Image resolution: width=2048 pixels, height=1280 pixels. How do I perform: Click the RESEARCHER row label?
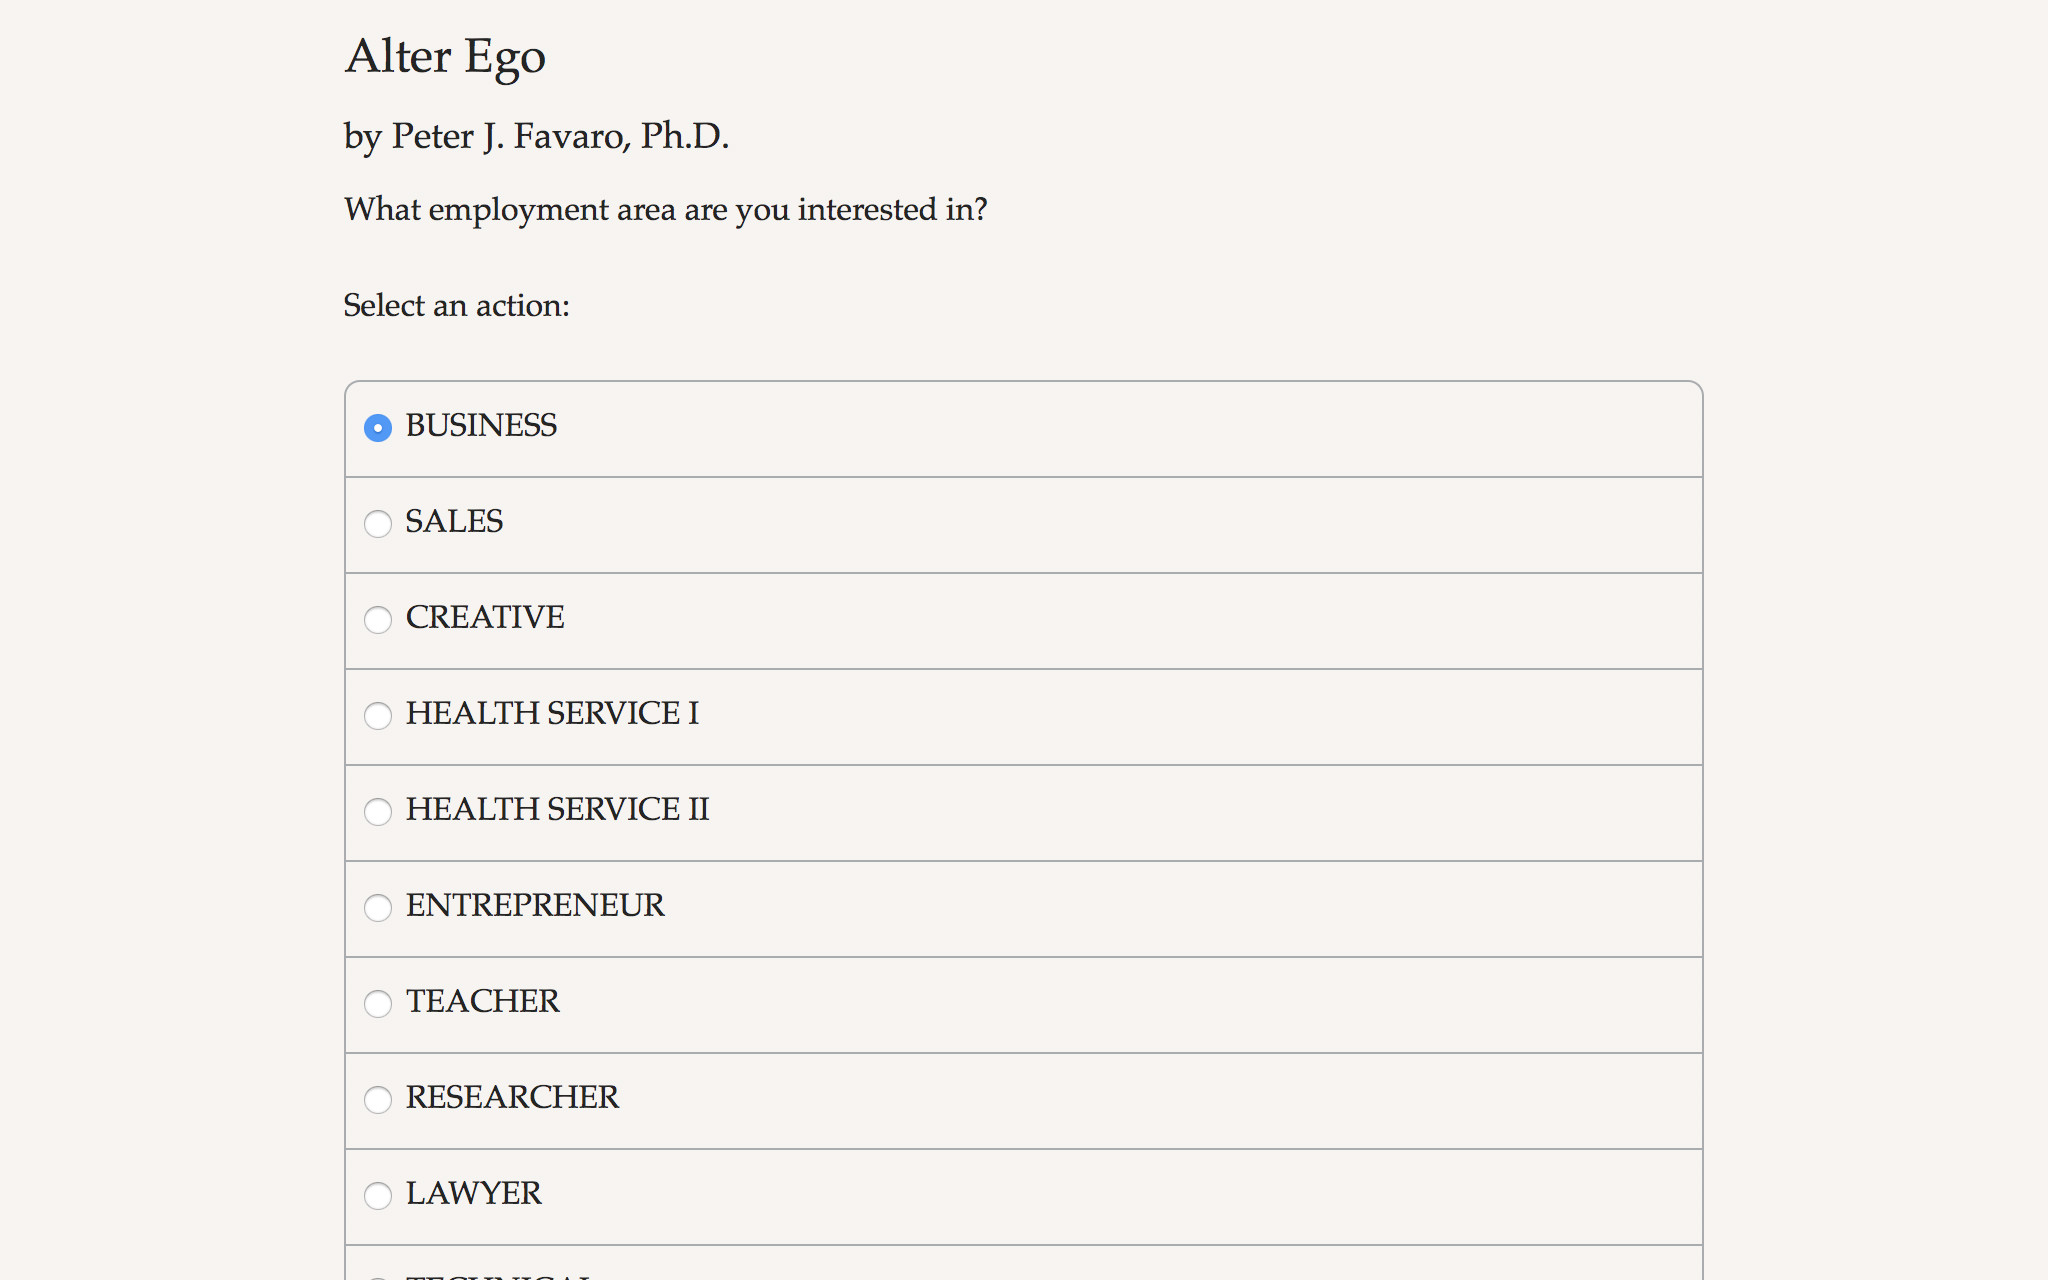click(x=511, y=1097)
